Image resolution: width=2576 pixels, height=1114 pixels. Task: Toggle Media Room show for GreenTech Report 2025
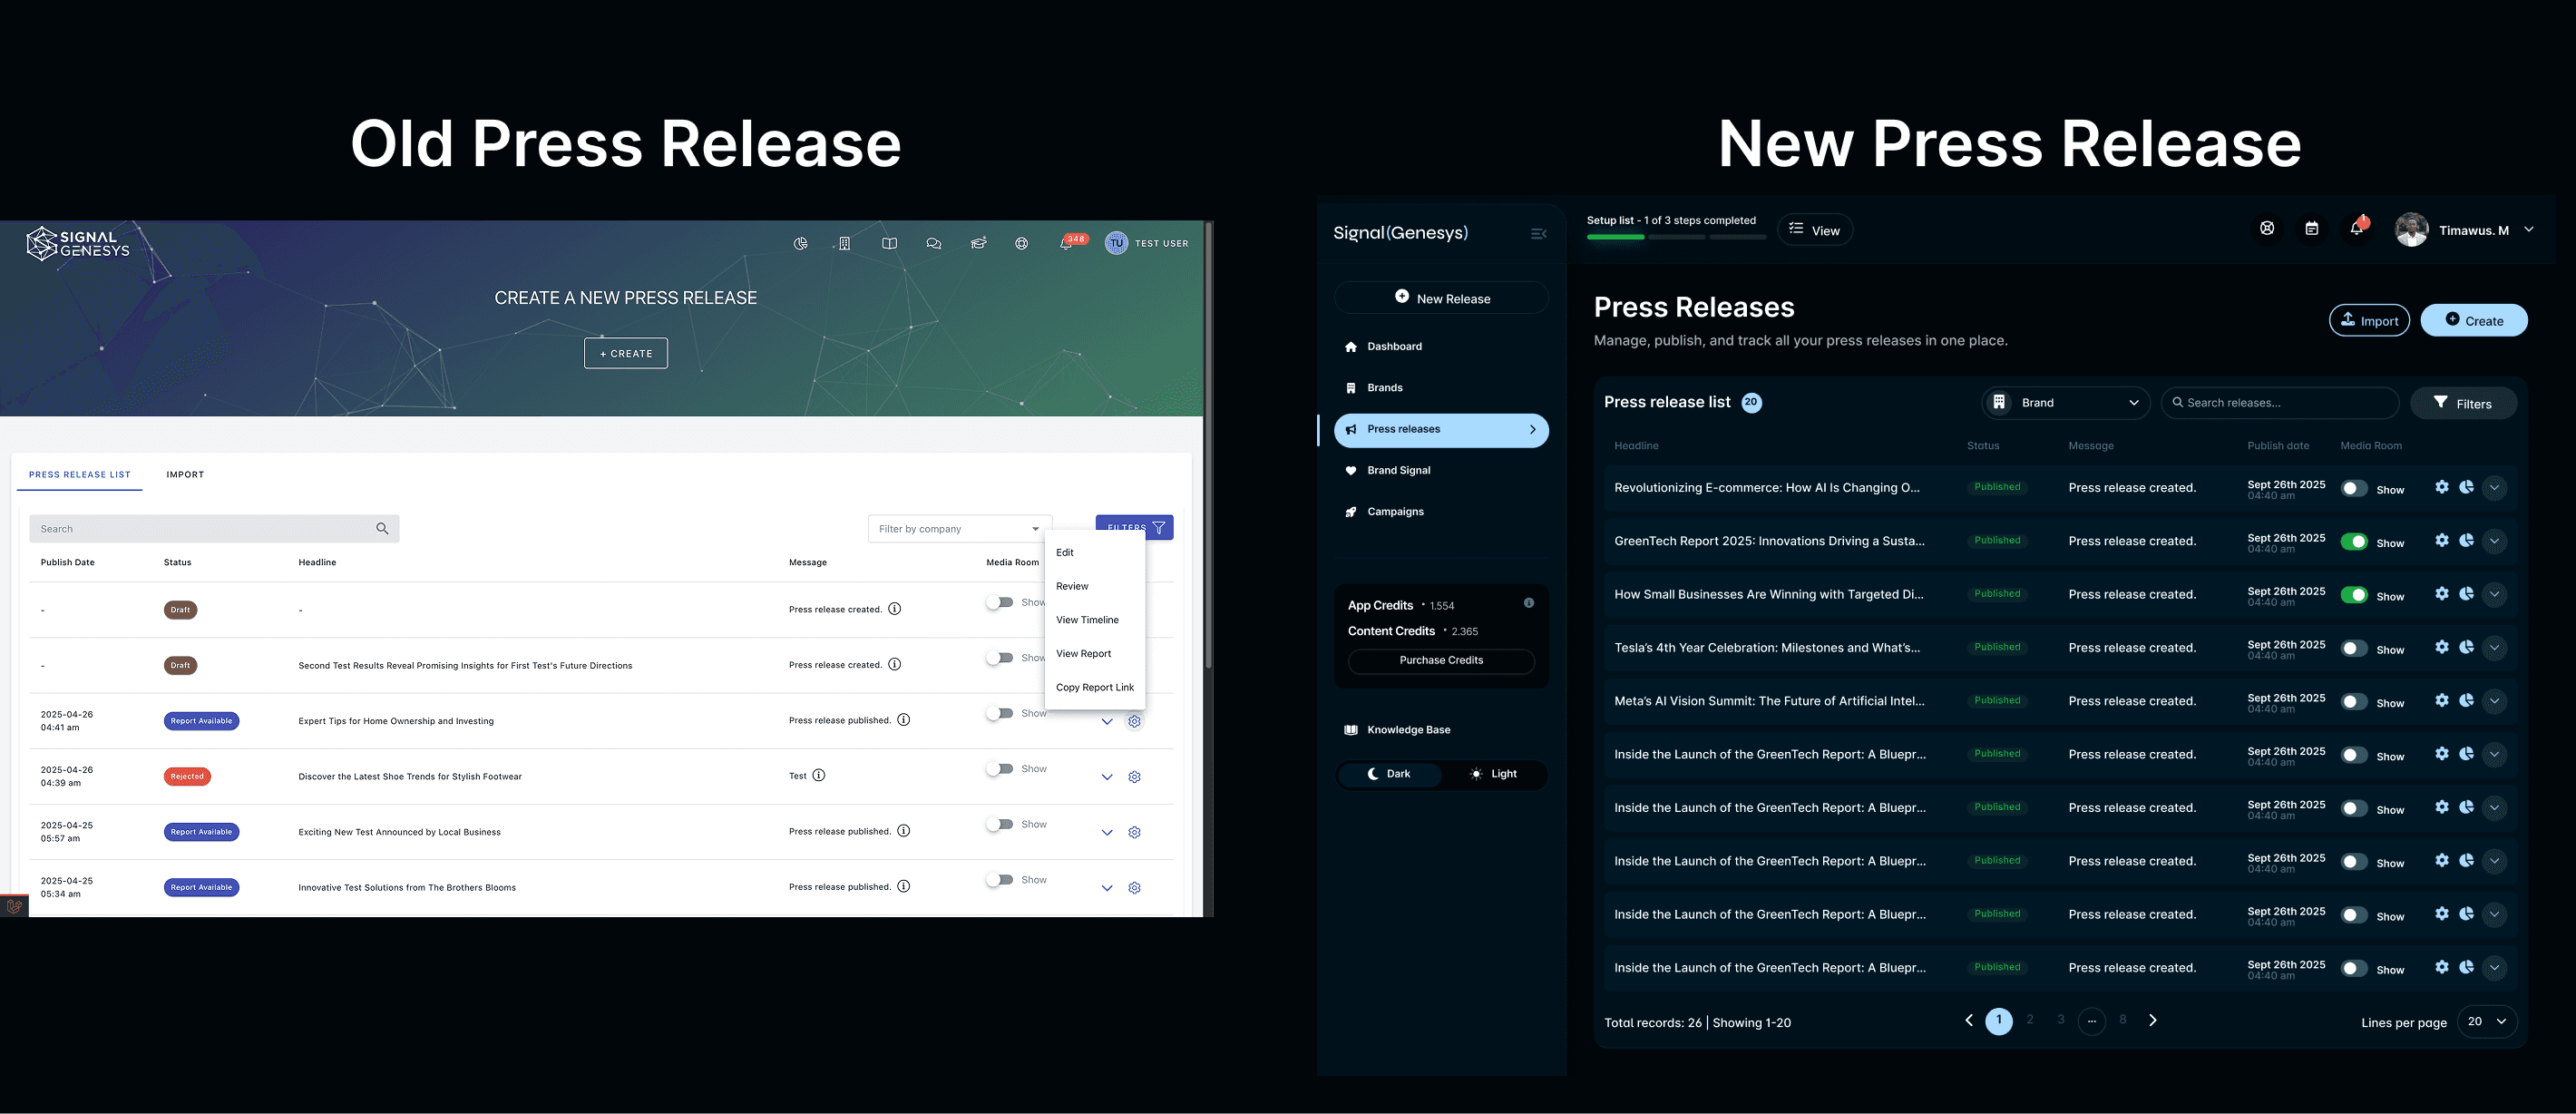click(x=2354, y=542)
